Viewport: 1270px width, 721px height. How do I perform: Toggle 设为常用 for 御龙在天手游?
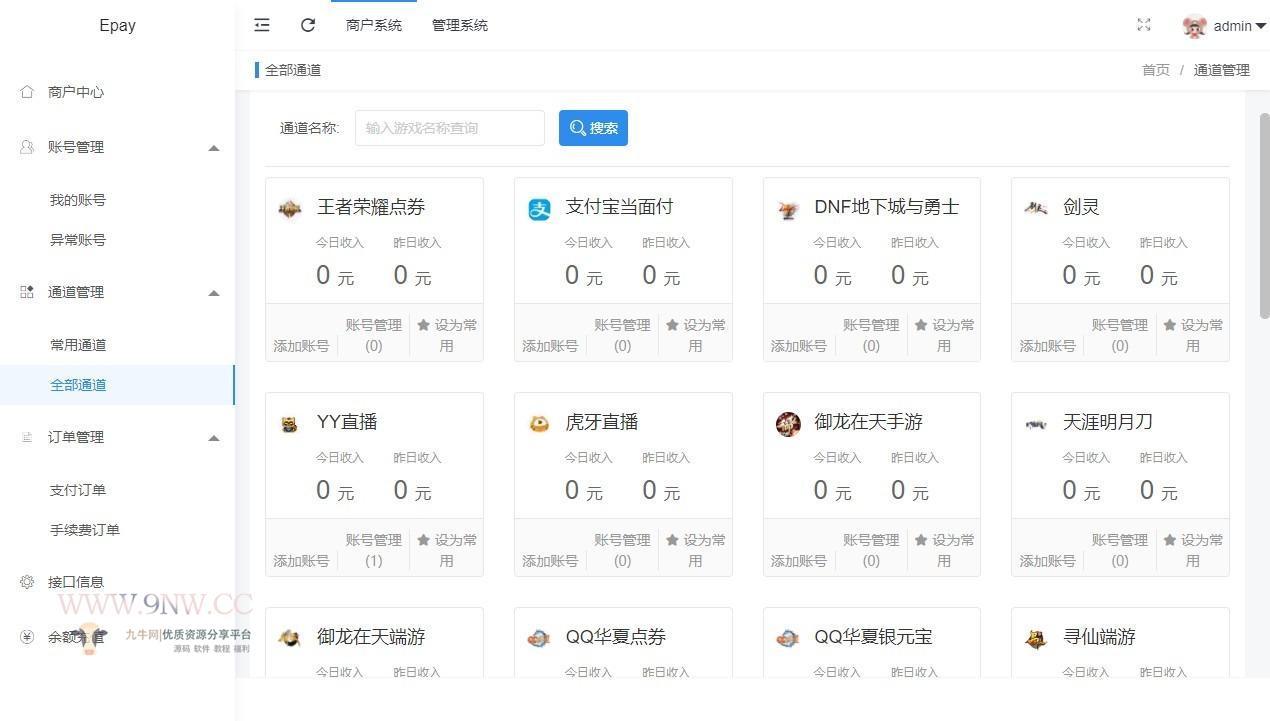(x=944, y=550)
